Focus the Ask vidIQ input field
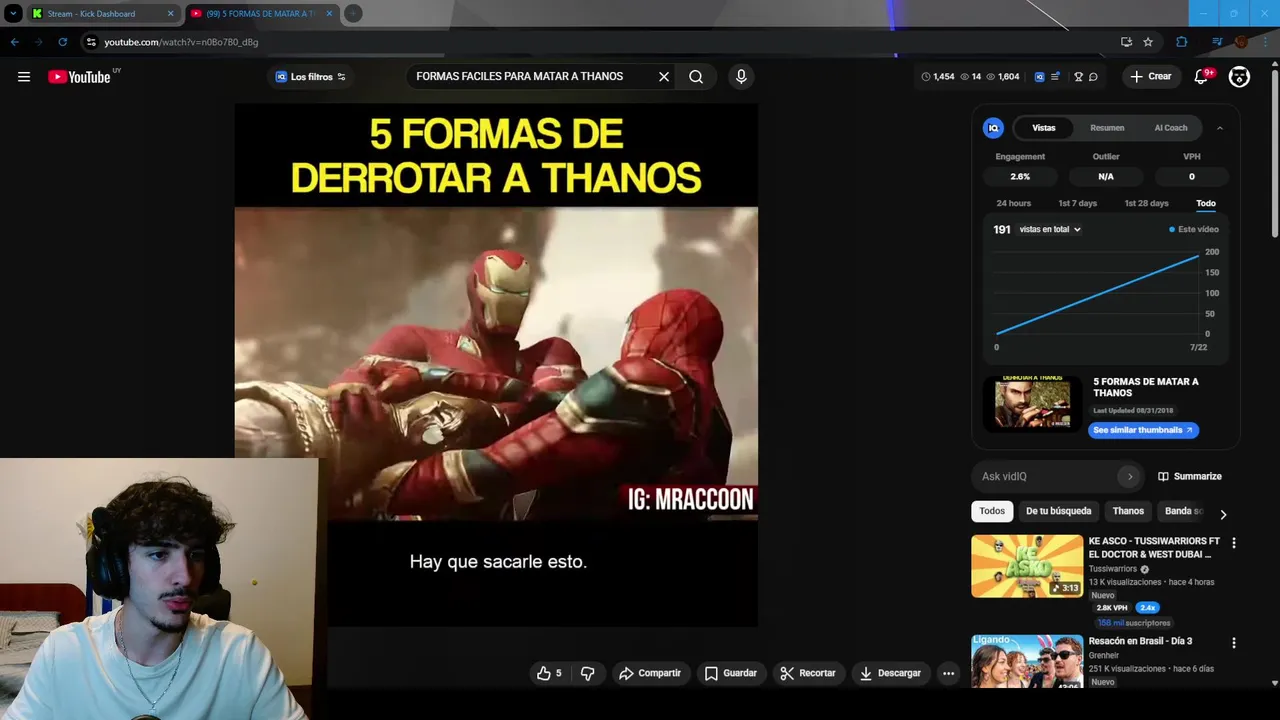The width and height of the screenshot is (1280, 720). point(1045,477)
